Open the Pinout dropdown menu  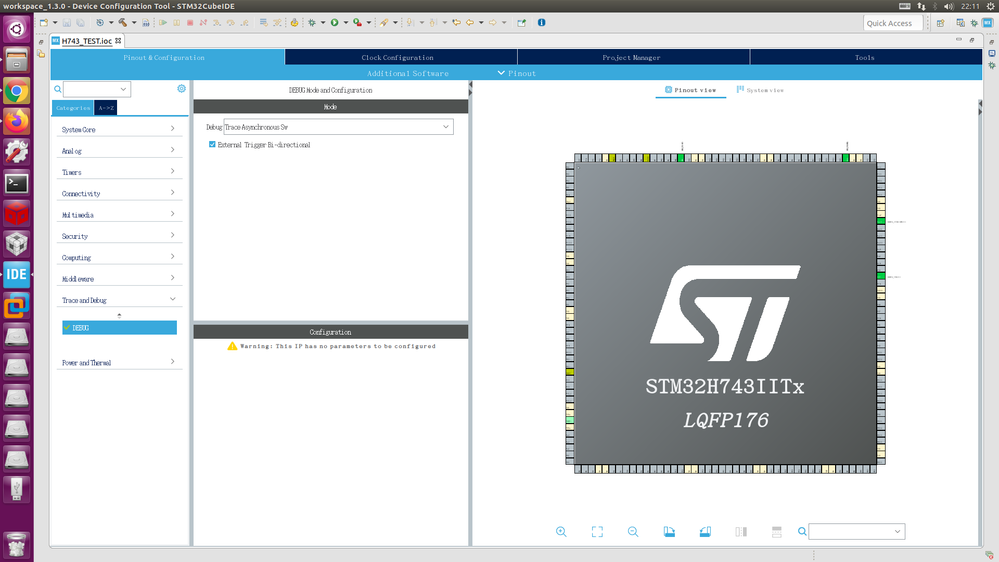coord(517,73)
